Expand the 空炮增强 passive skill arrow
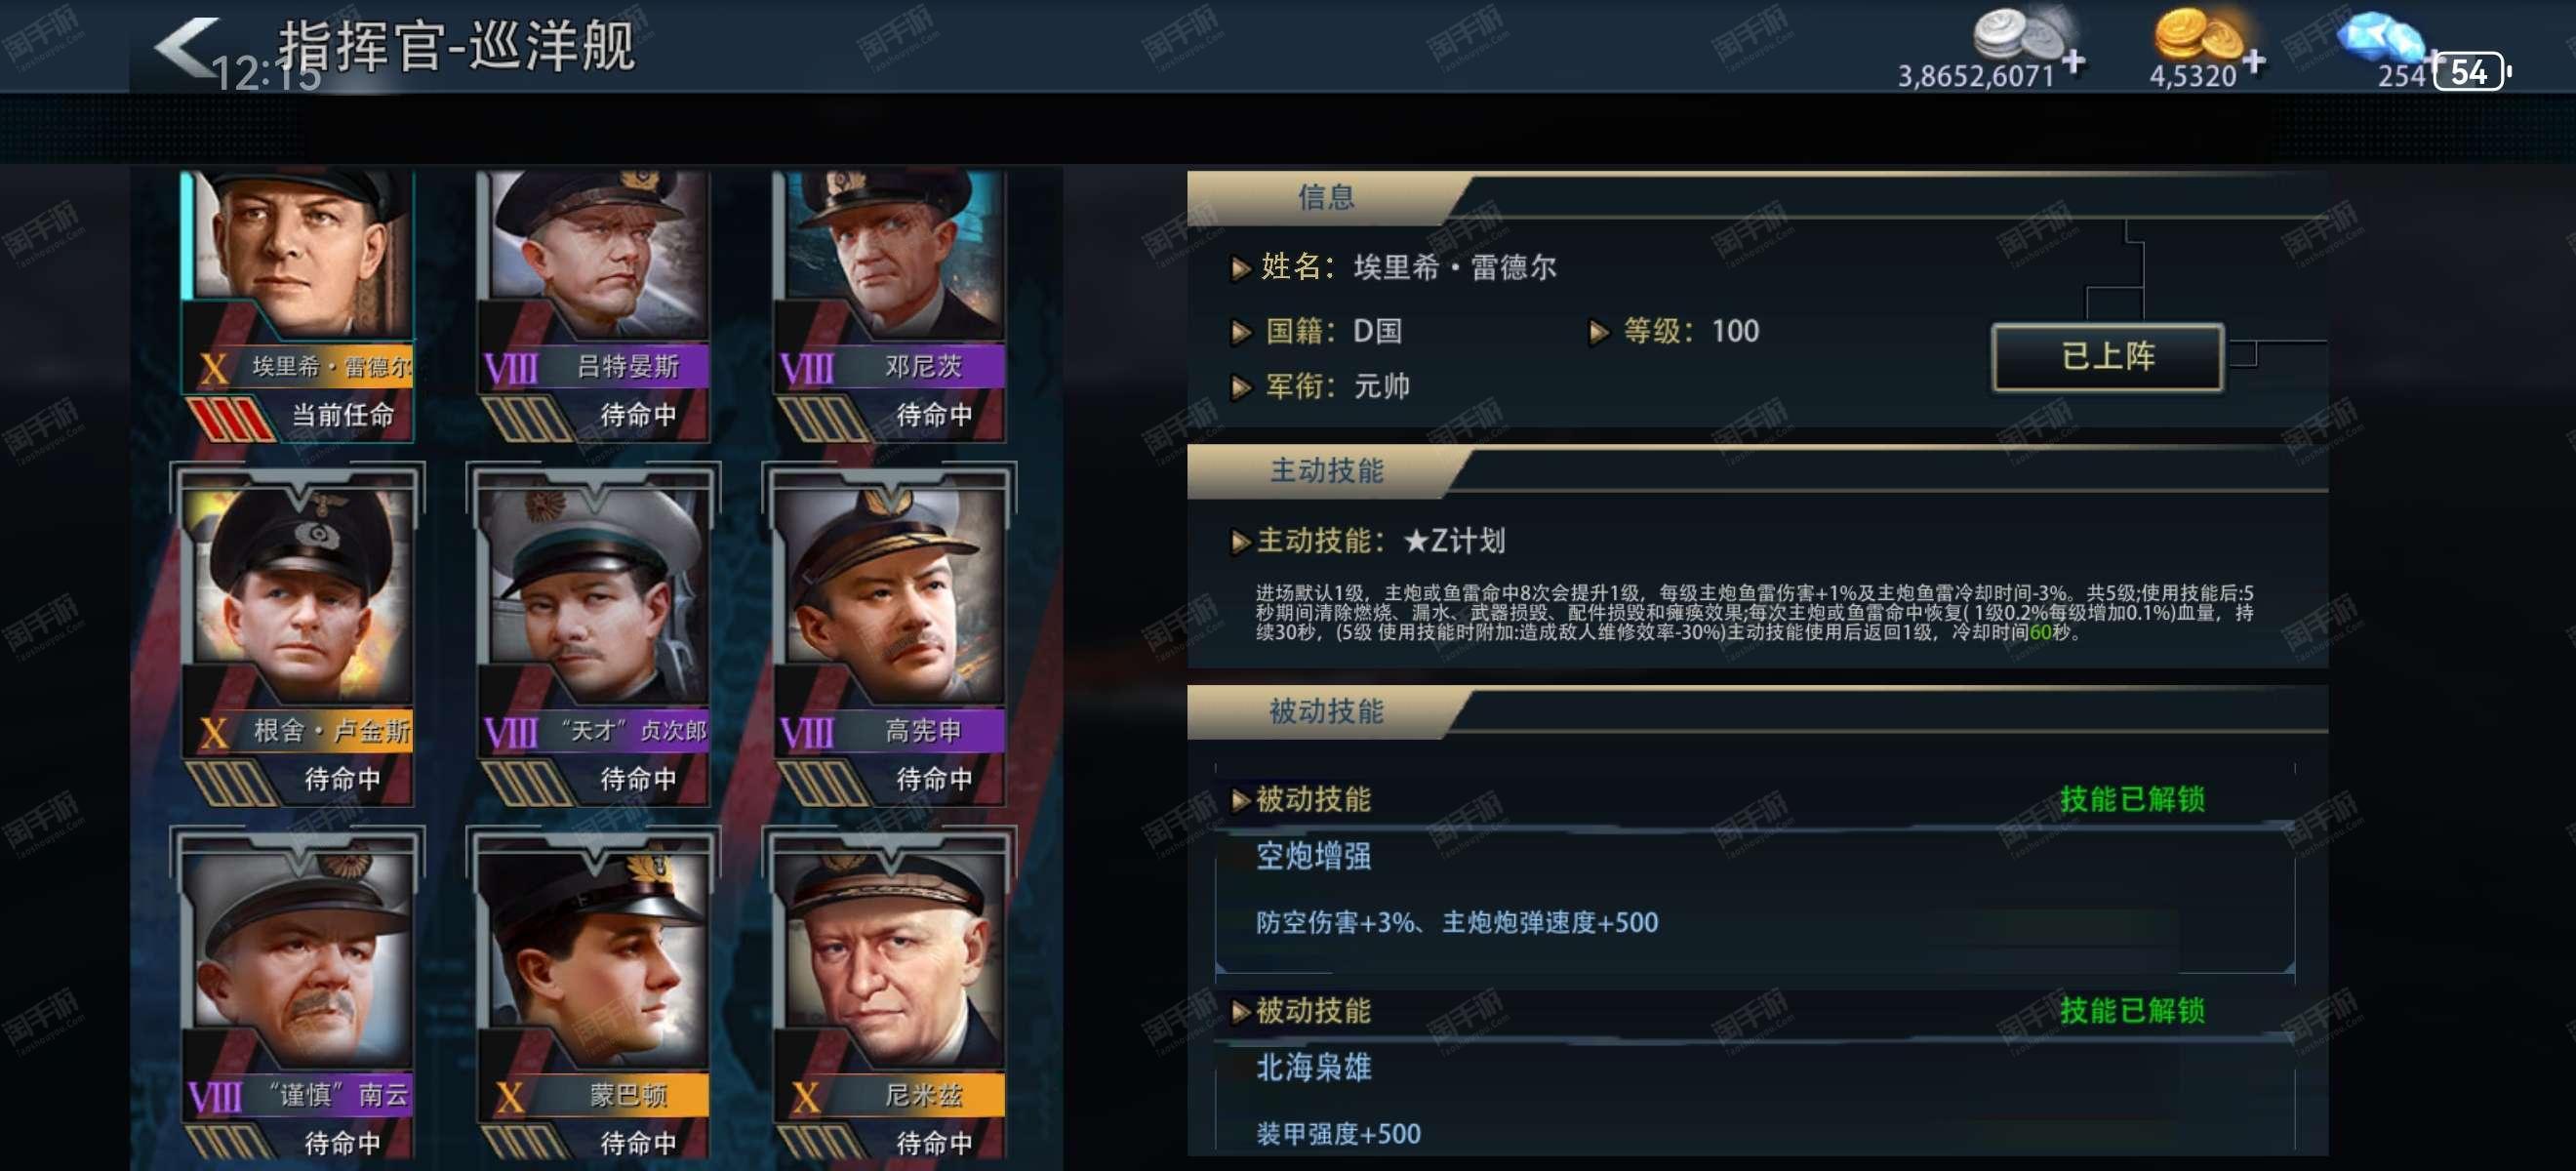This screenshot has width=2576, height=1171. click(1241, 799)
